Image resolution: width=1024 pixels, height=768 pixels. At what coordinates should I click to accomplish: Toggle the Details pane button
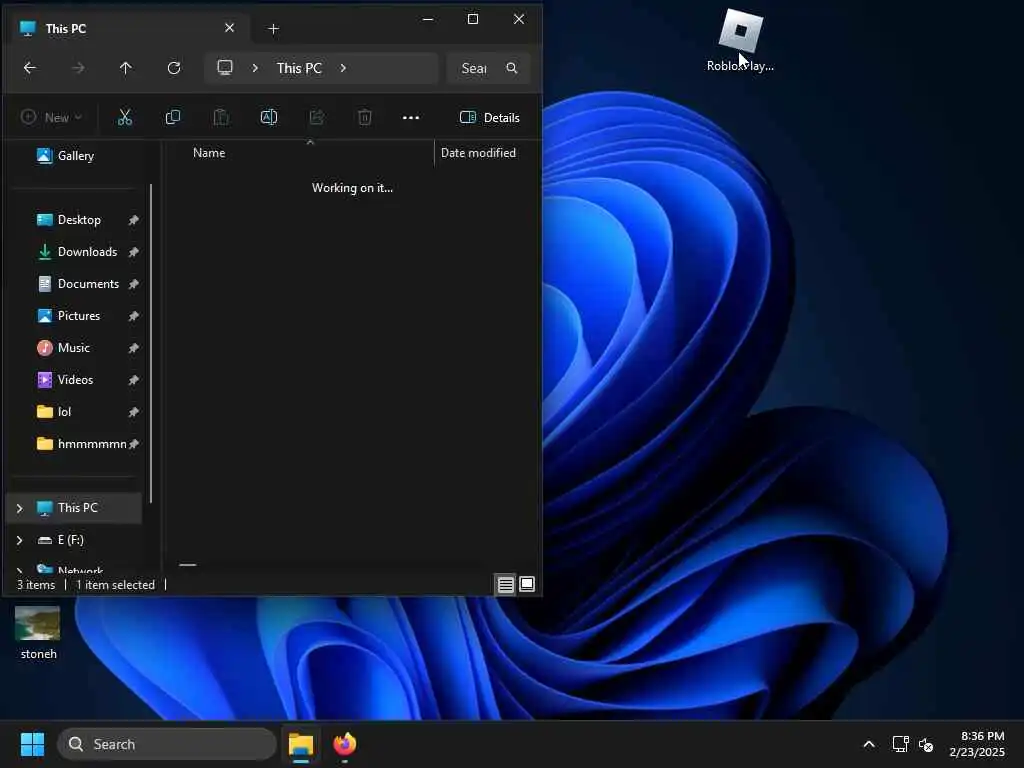click(490, 118)
